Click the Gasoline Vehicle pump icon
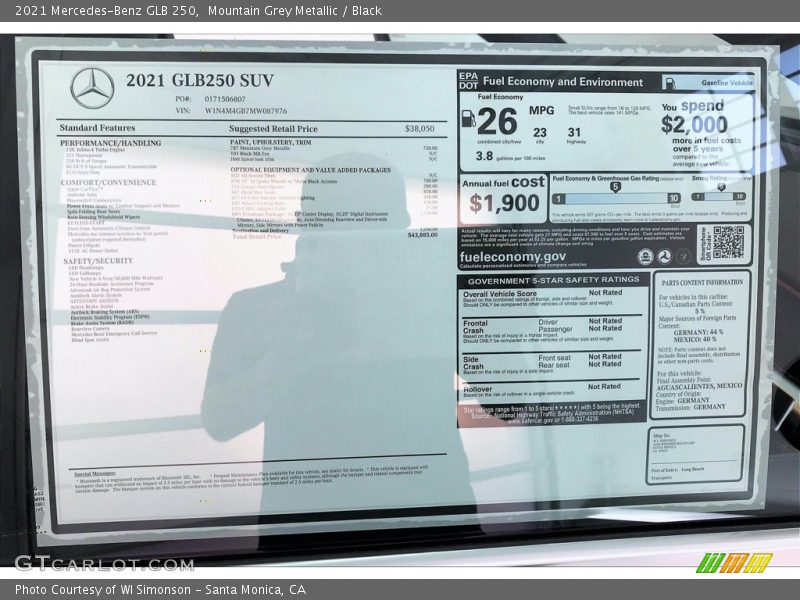800x600 pixels. 670,83
